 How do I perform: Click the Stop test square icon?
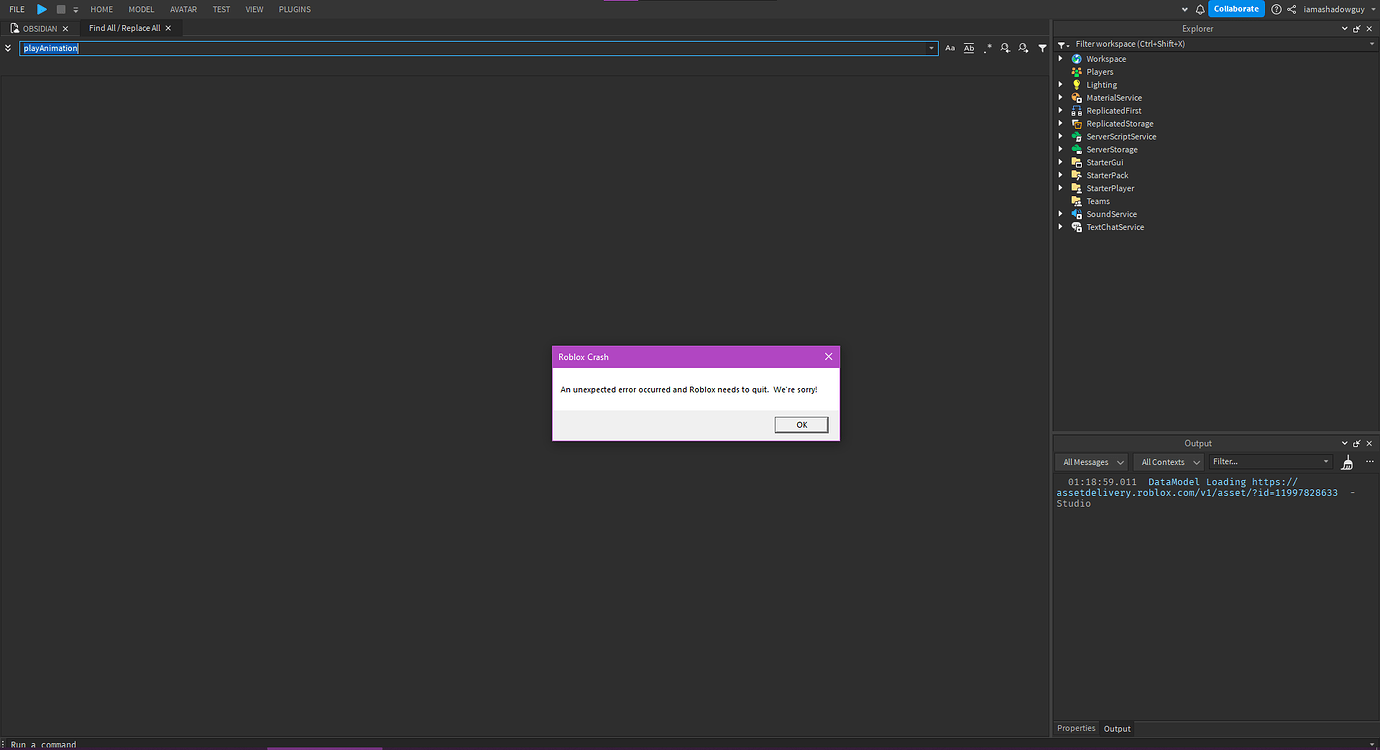pos(61,9)
